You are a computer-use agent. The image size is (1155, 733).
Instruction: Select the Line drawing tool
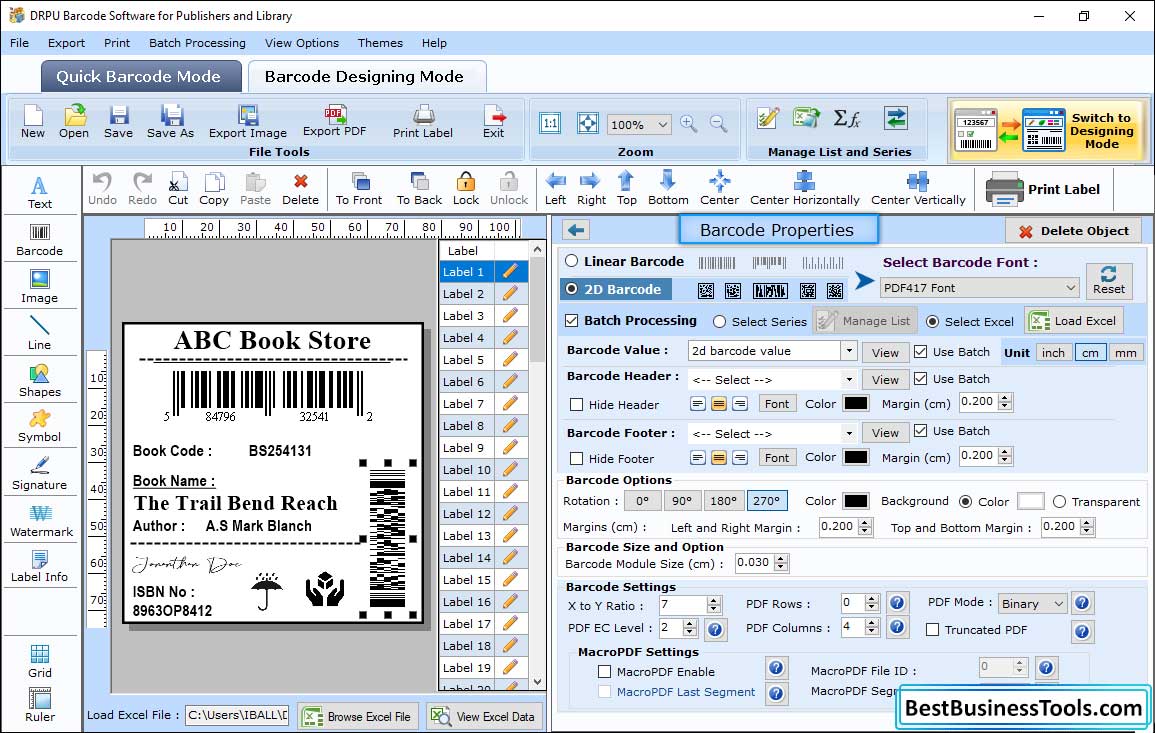coord(40,334)
